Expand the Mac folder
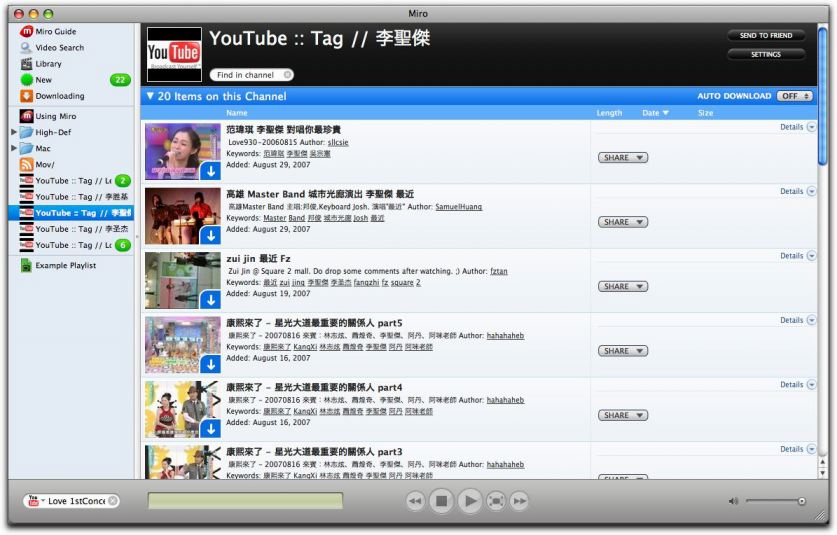The height and width of the screenshot is (535, 837). click(x=14, y=148)
